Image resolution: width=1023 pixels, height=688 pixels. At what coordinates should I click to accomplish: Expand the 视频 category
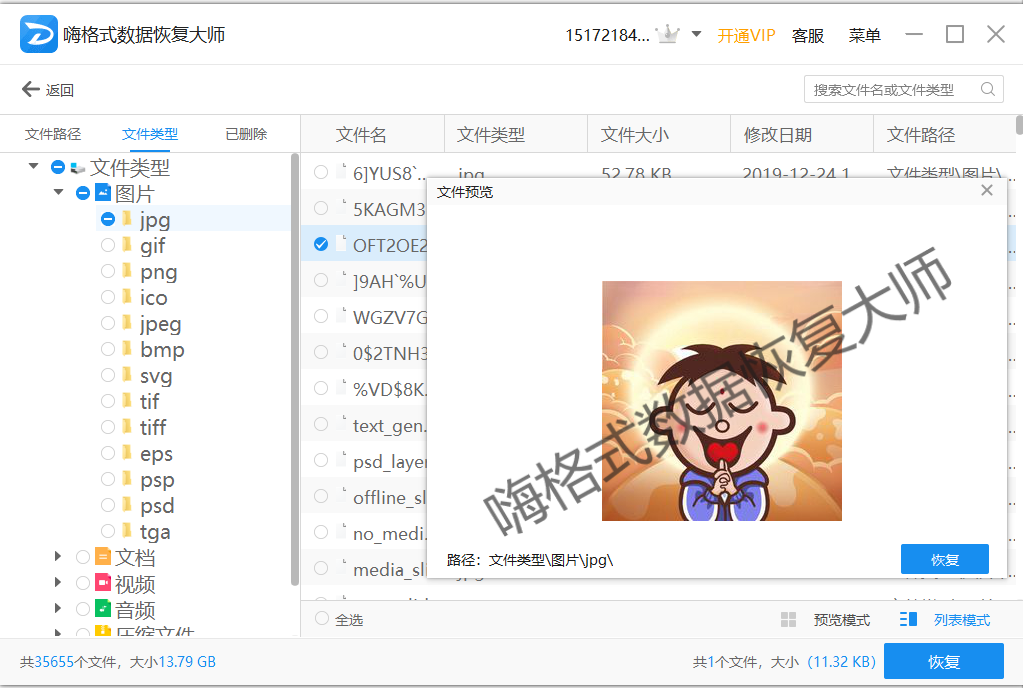[x=58, y=582]
